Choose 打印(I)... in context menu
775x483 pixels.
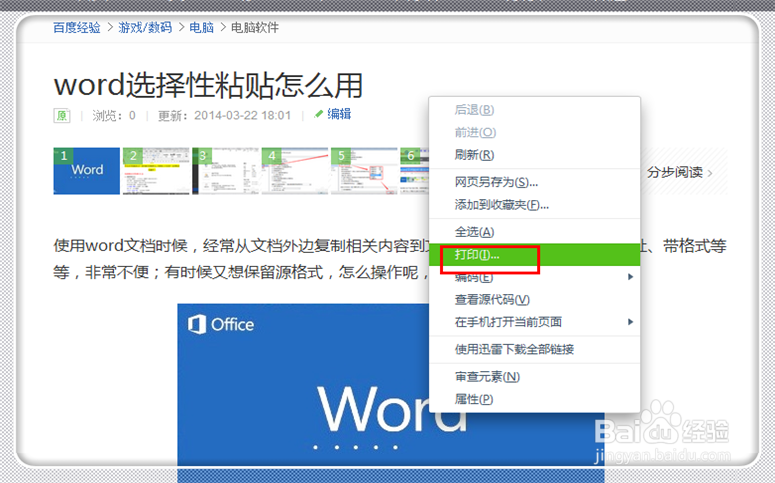(534, 255)
